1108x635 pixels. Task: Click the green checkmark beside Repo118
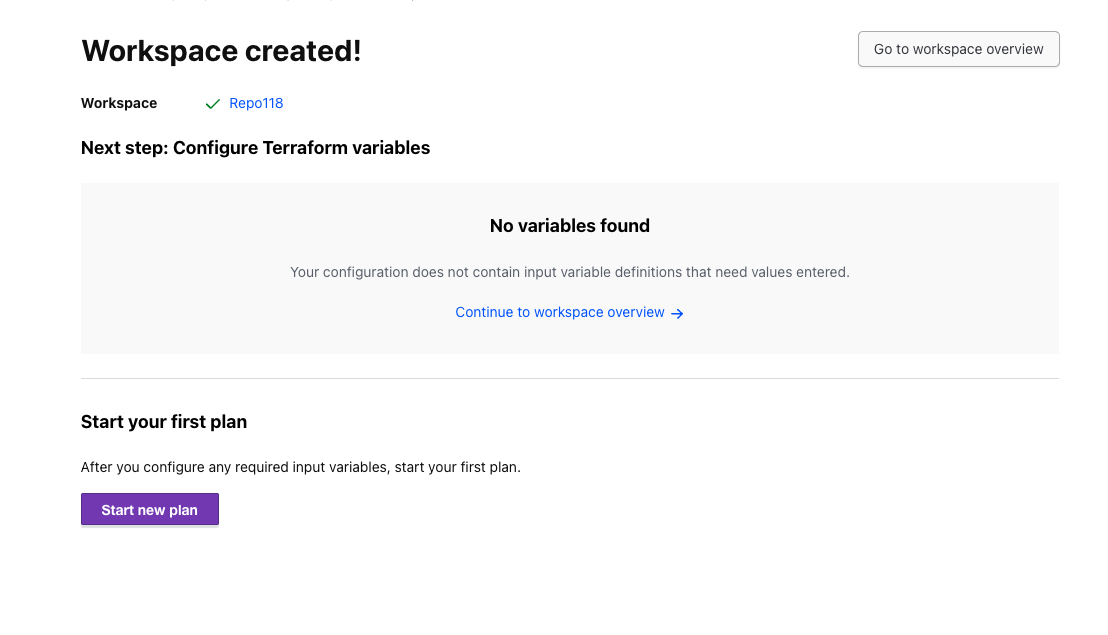(212, 104)
